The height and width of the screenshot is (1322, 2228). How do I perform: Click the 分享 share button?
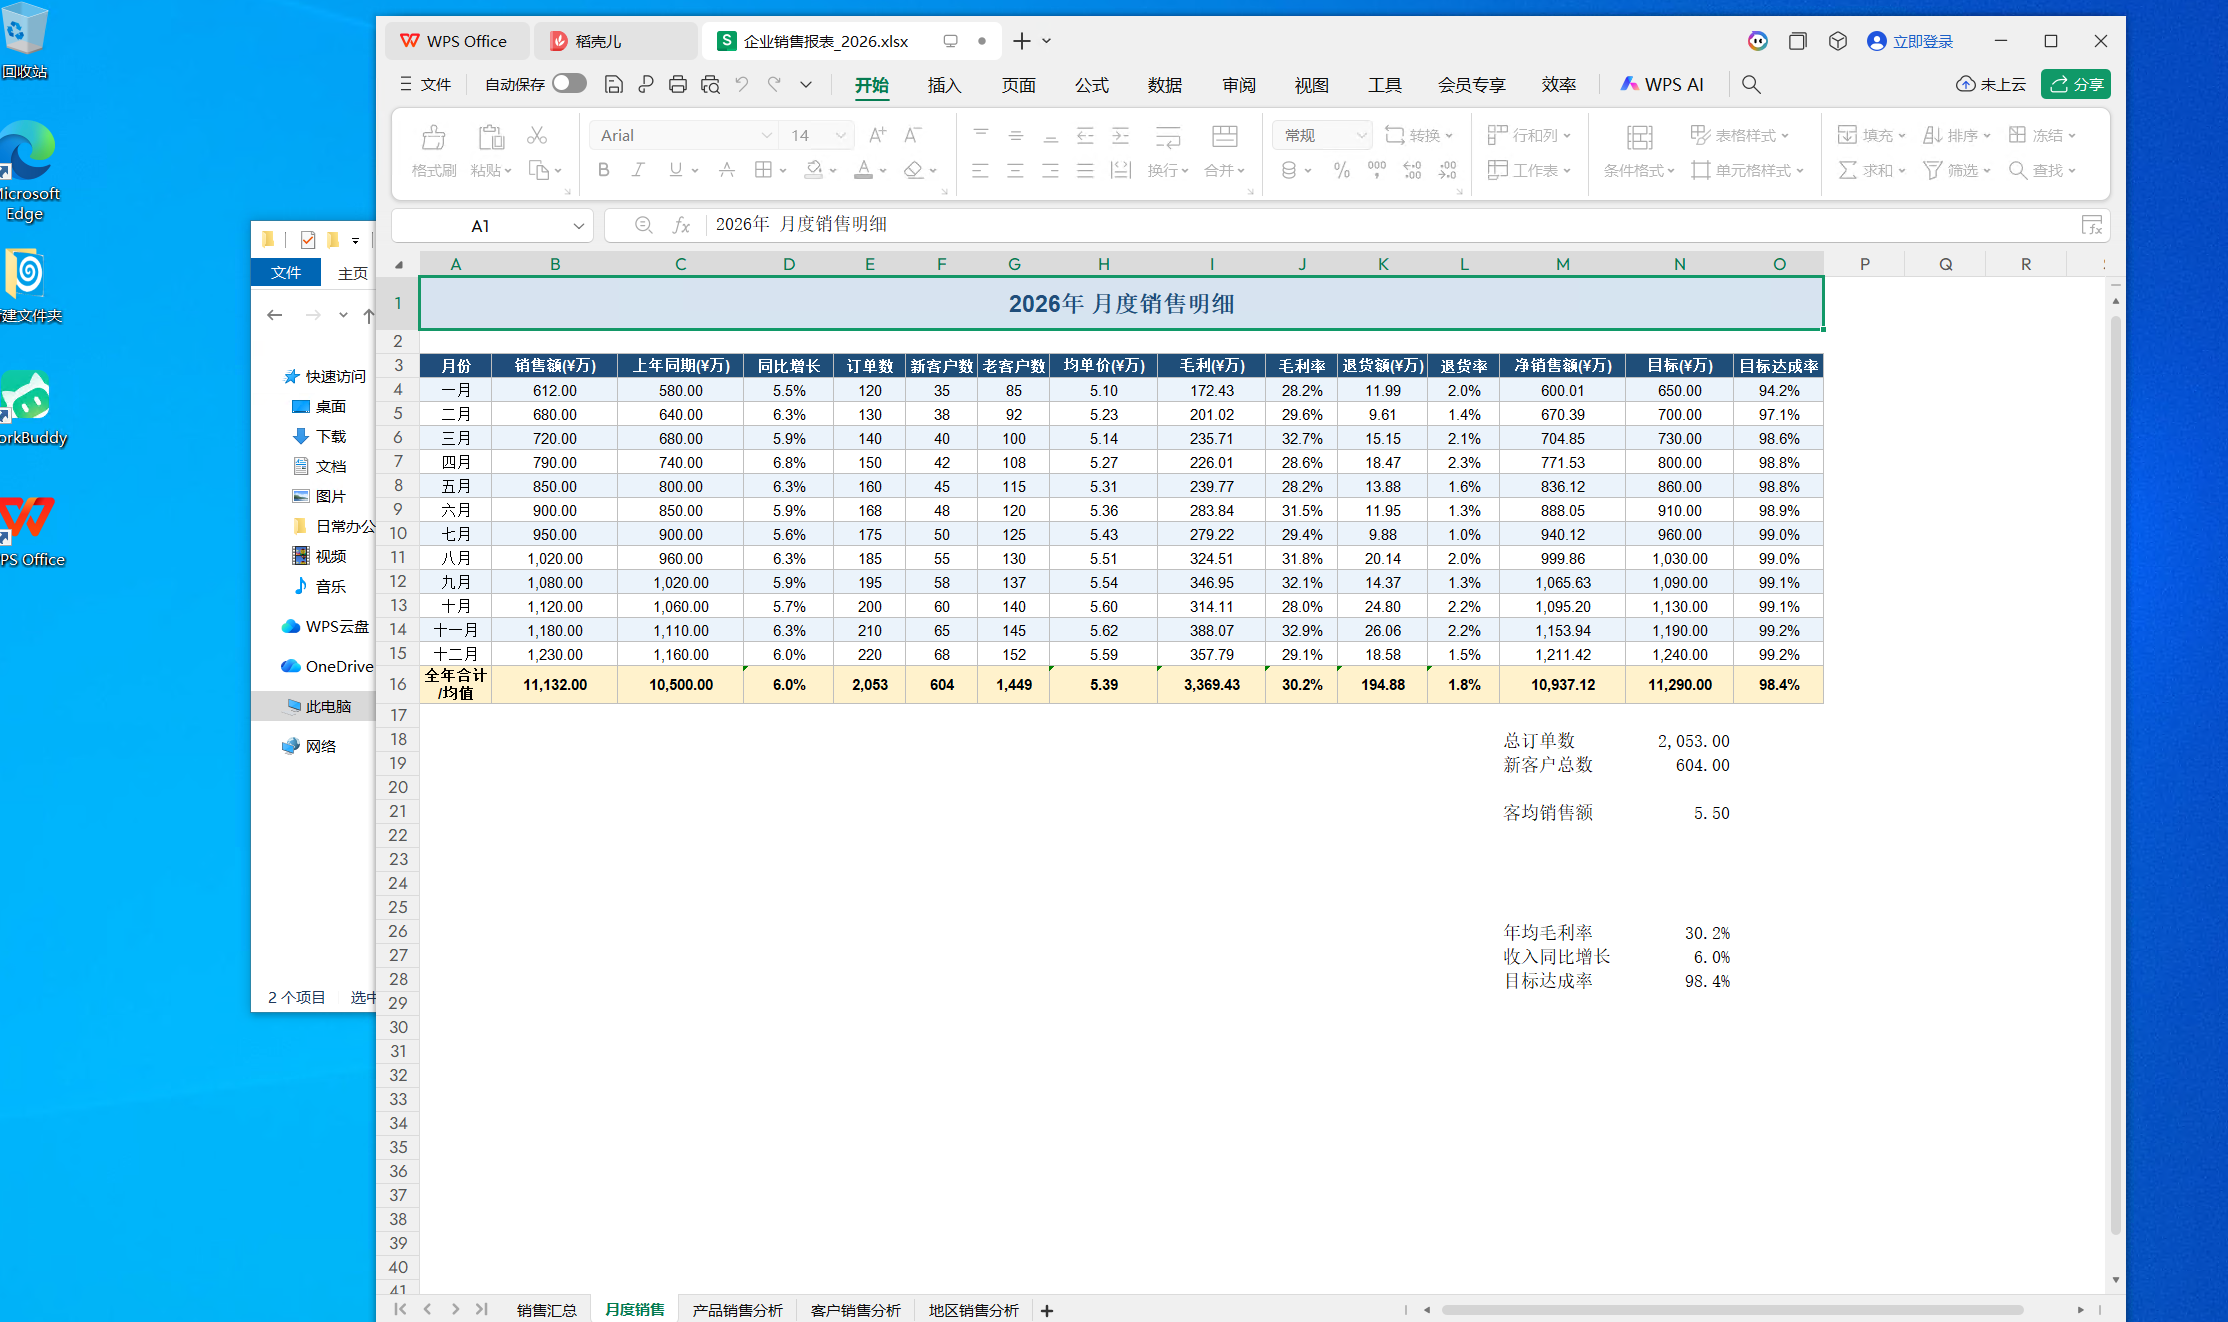2076,84
